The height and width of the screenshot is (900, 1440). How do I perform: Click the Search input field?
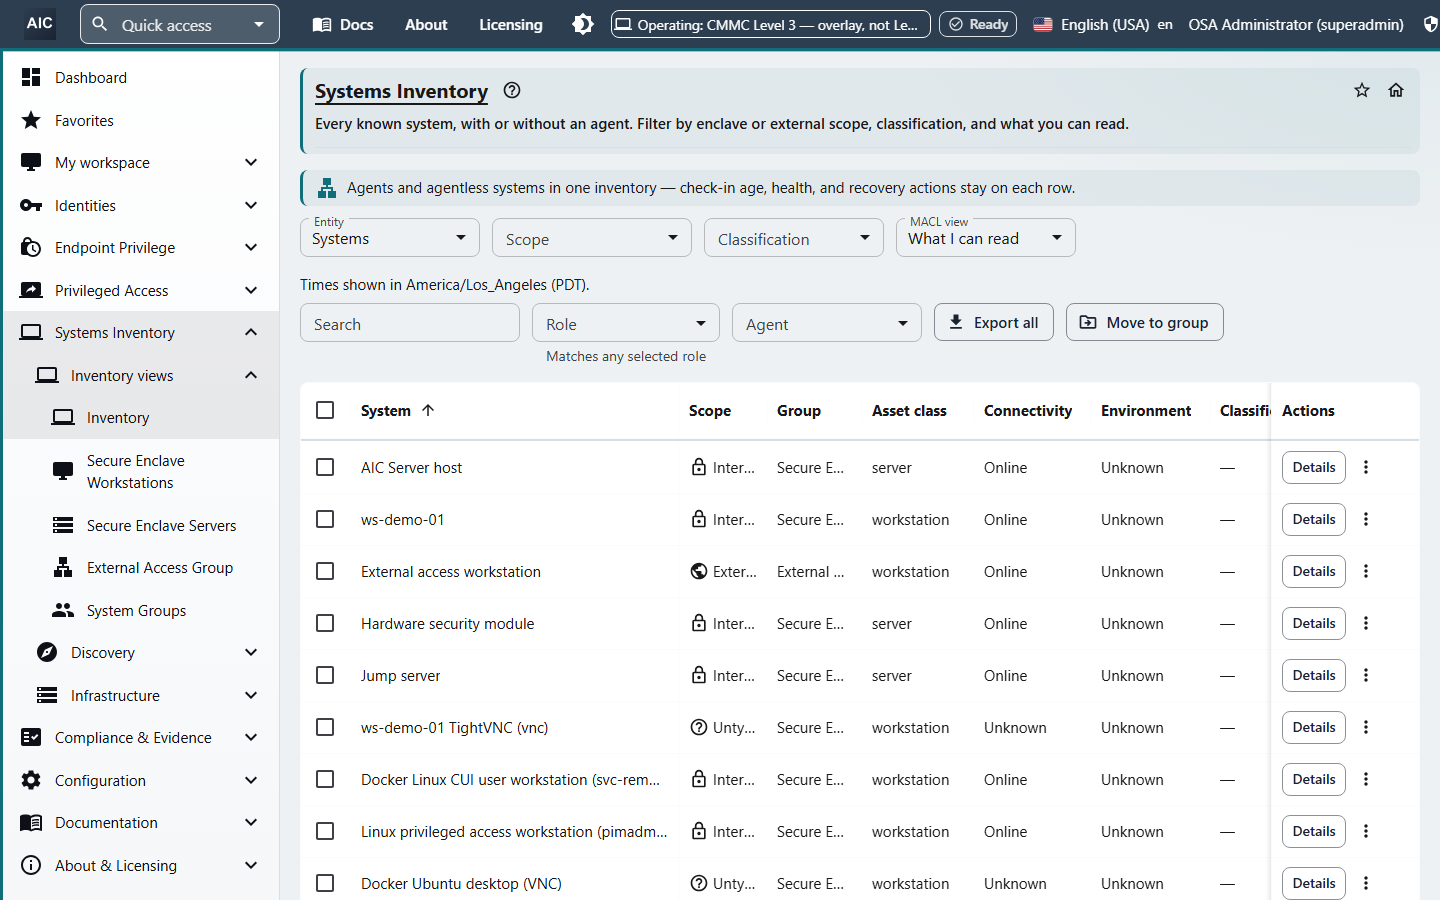[410, 323]
